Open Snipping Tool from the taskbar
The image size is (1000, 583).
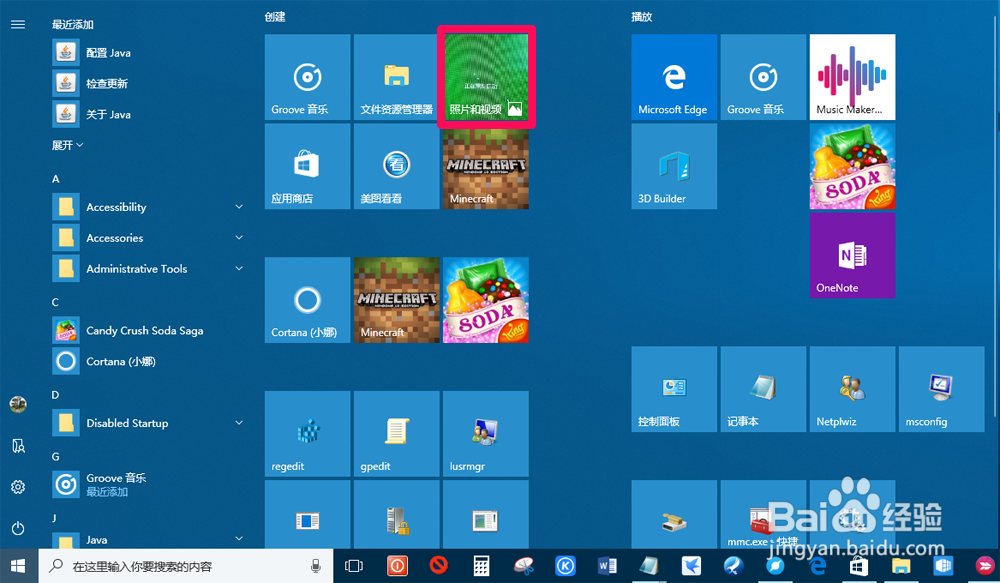click(524, 566)
